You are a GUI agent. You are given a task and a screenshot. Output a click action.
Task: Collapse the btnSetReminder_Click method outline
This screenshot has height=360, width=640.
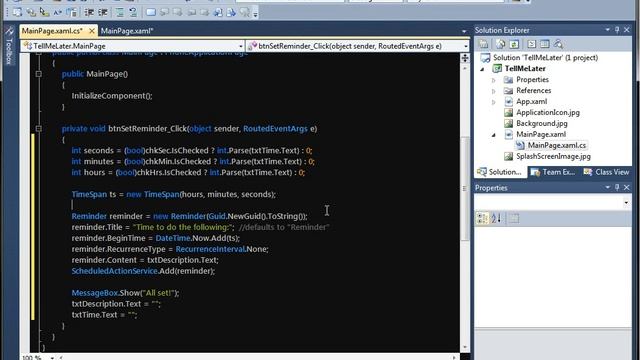coord(39,129)
